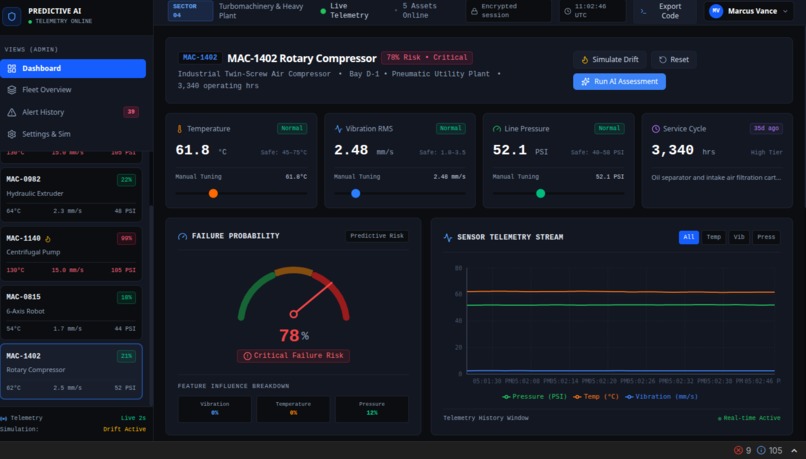This screenshot has width=806, height=459.
Task: Select the All telemetry filter tab
Action: (x=689, y=237)
